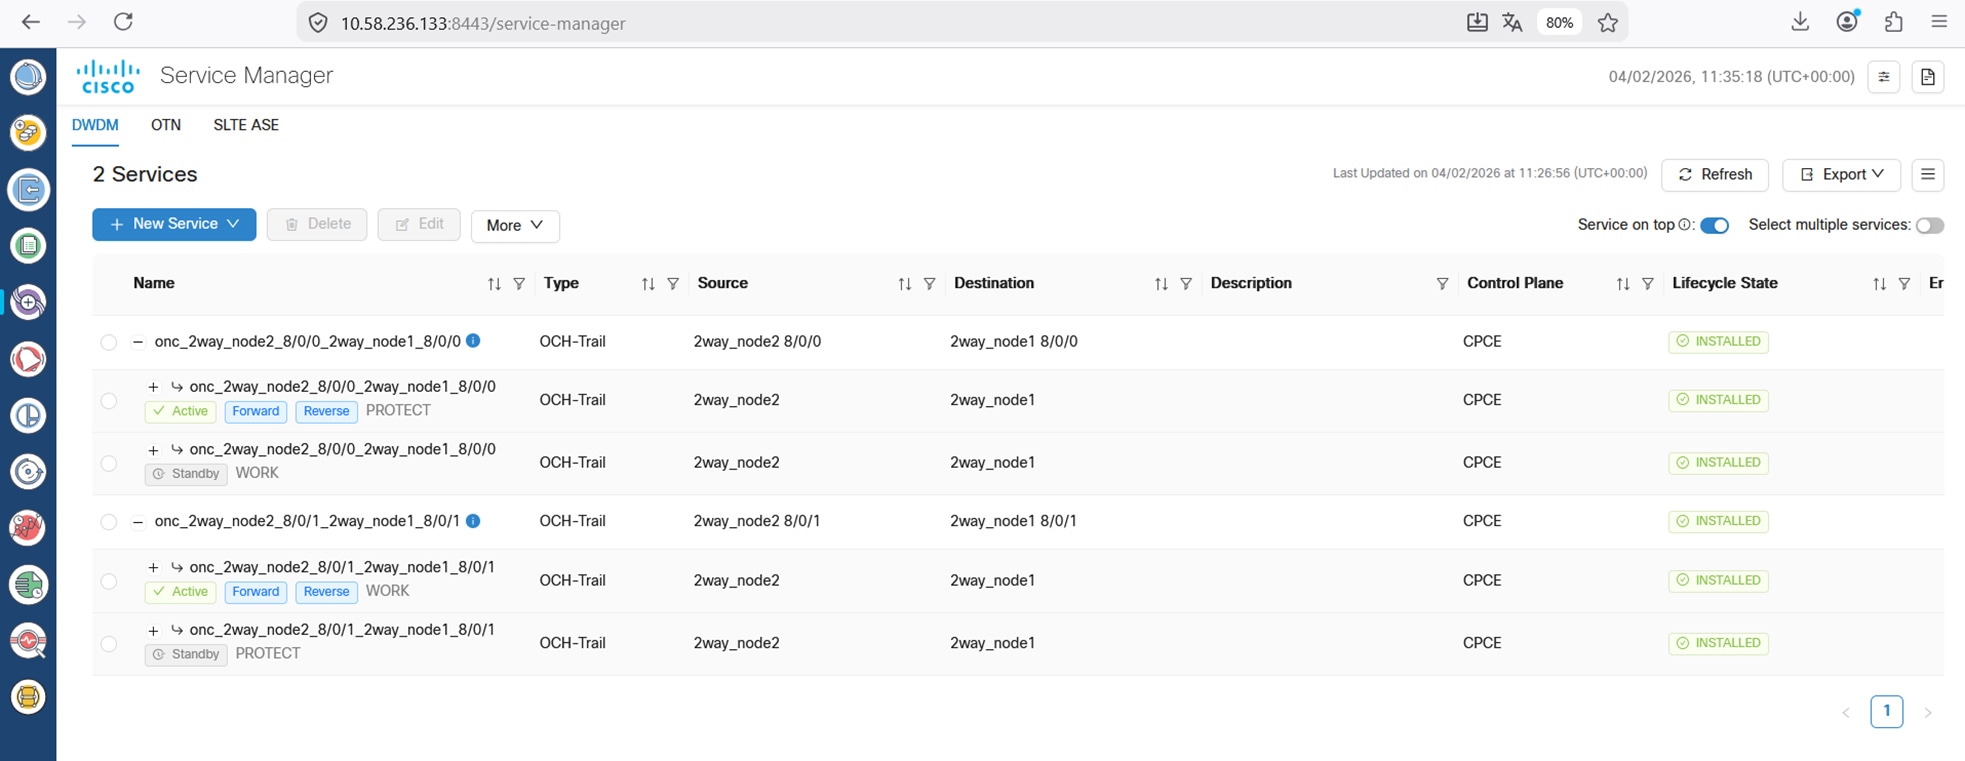The width and height of the screenshot is (1965, 761).
Task: Select radio for 8/0/1 Active WORK row
Action: (x=109, y=581)
